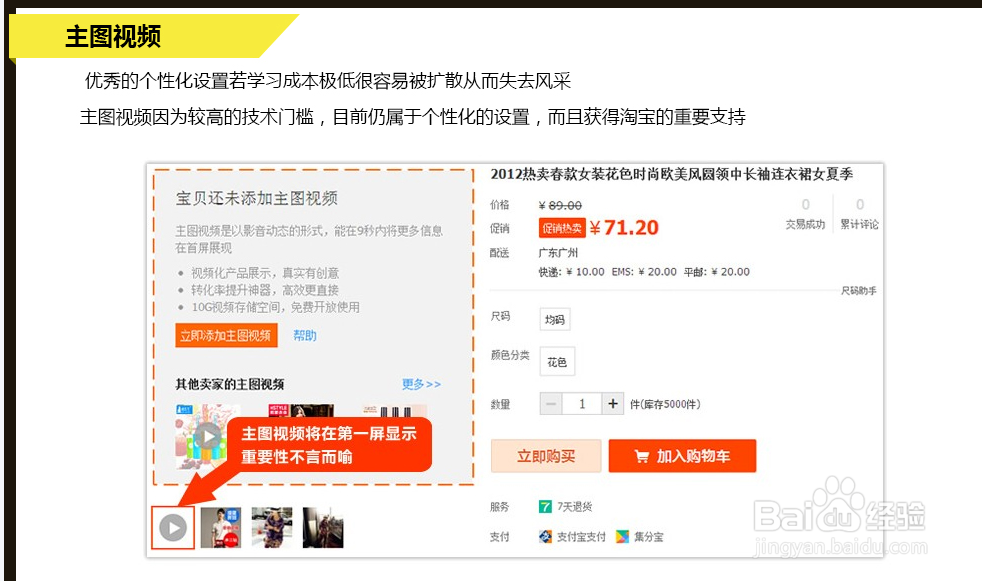This screenshot has width=982, height=581.
Task: Select the 均码 size option
Action: click(x=554, y=318)
